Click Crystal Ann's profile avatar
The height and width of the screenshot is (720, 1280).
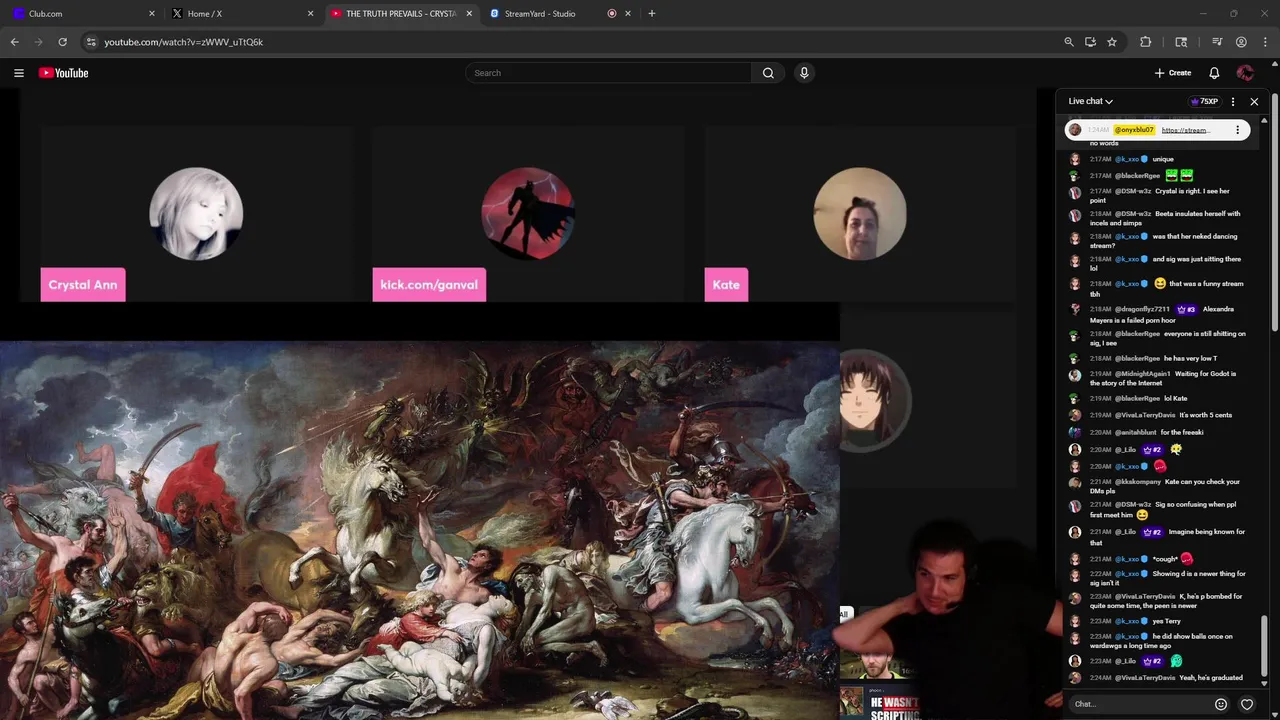click(x=196, y=214)
